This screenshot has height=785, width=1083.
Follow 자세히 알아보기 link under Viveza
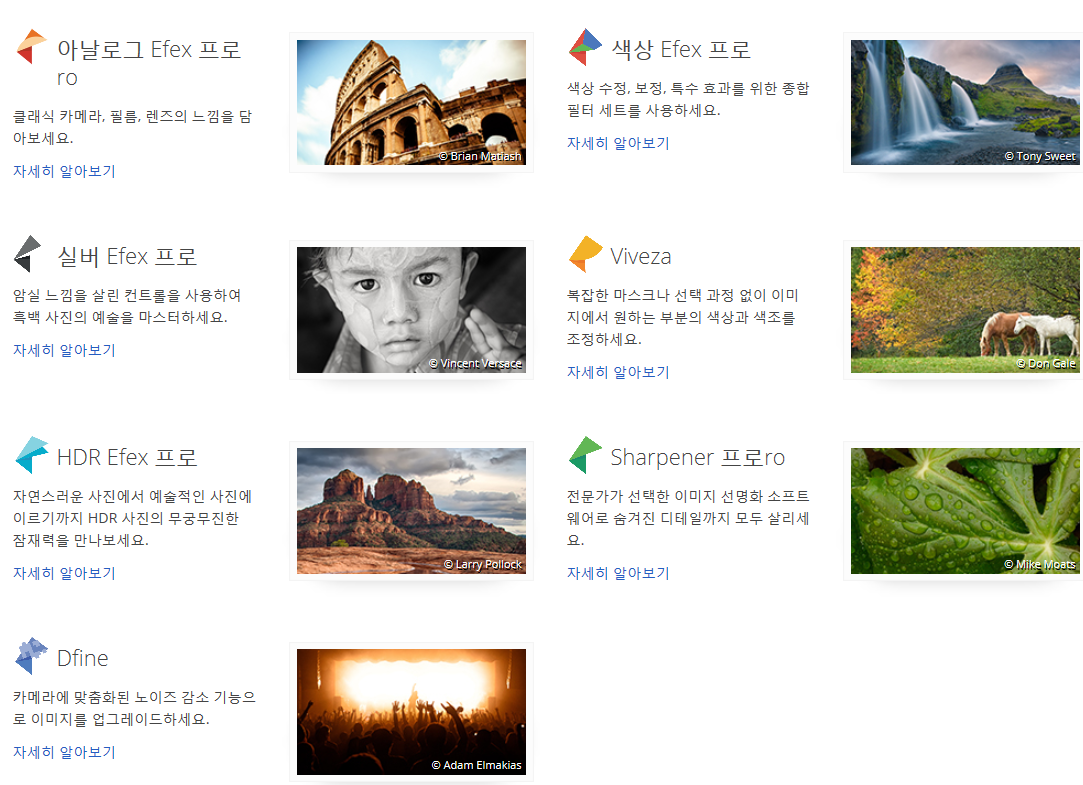click(x=618, y=372)
